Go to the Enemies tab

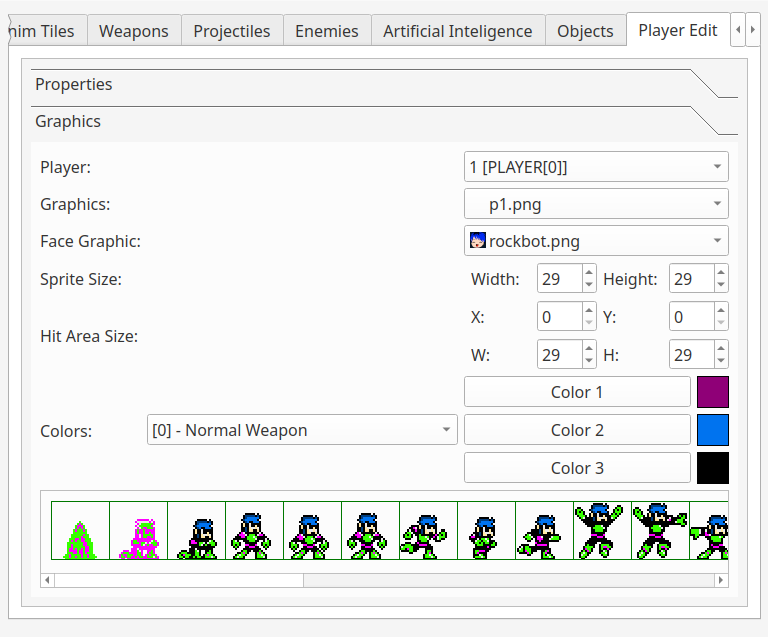(x=327, y=31)
